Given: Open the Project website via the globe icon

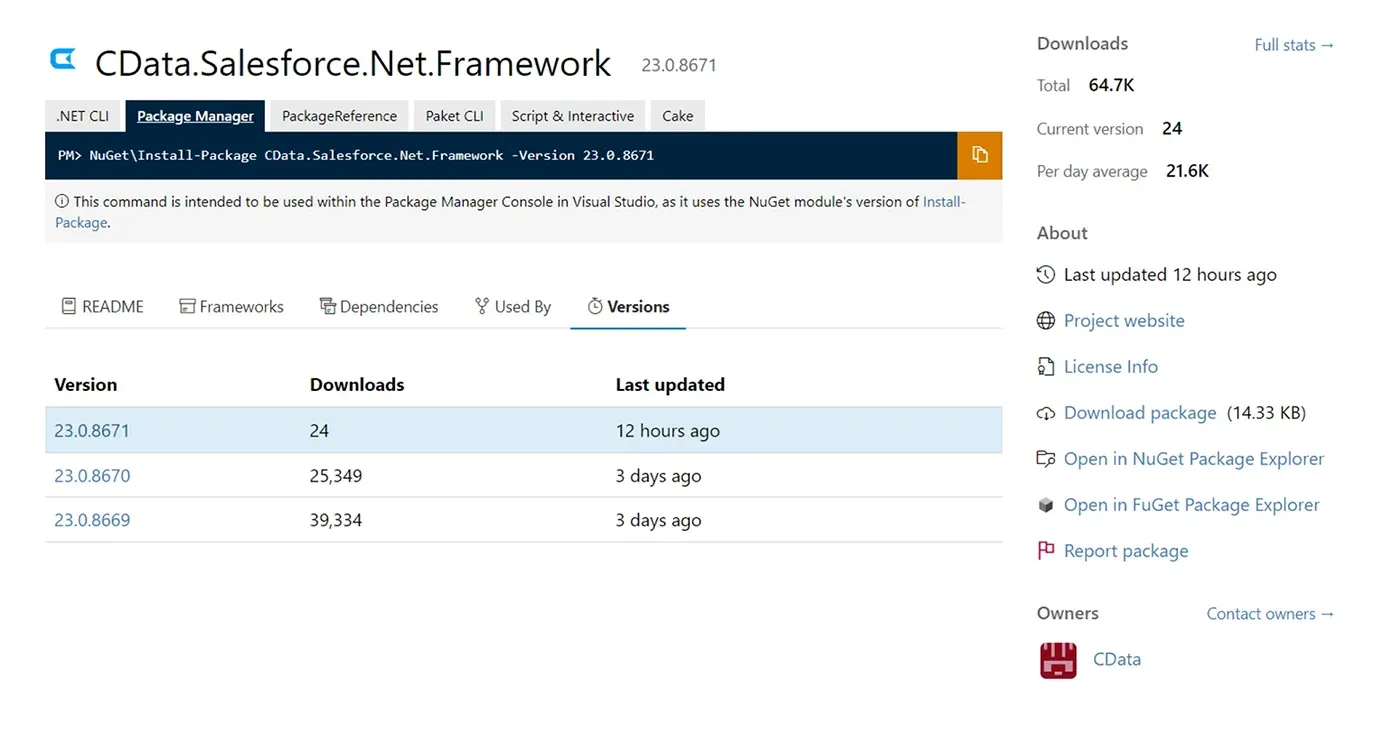Looking at the screenshot, I should click(1046, 320).
